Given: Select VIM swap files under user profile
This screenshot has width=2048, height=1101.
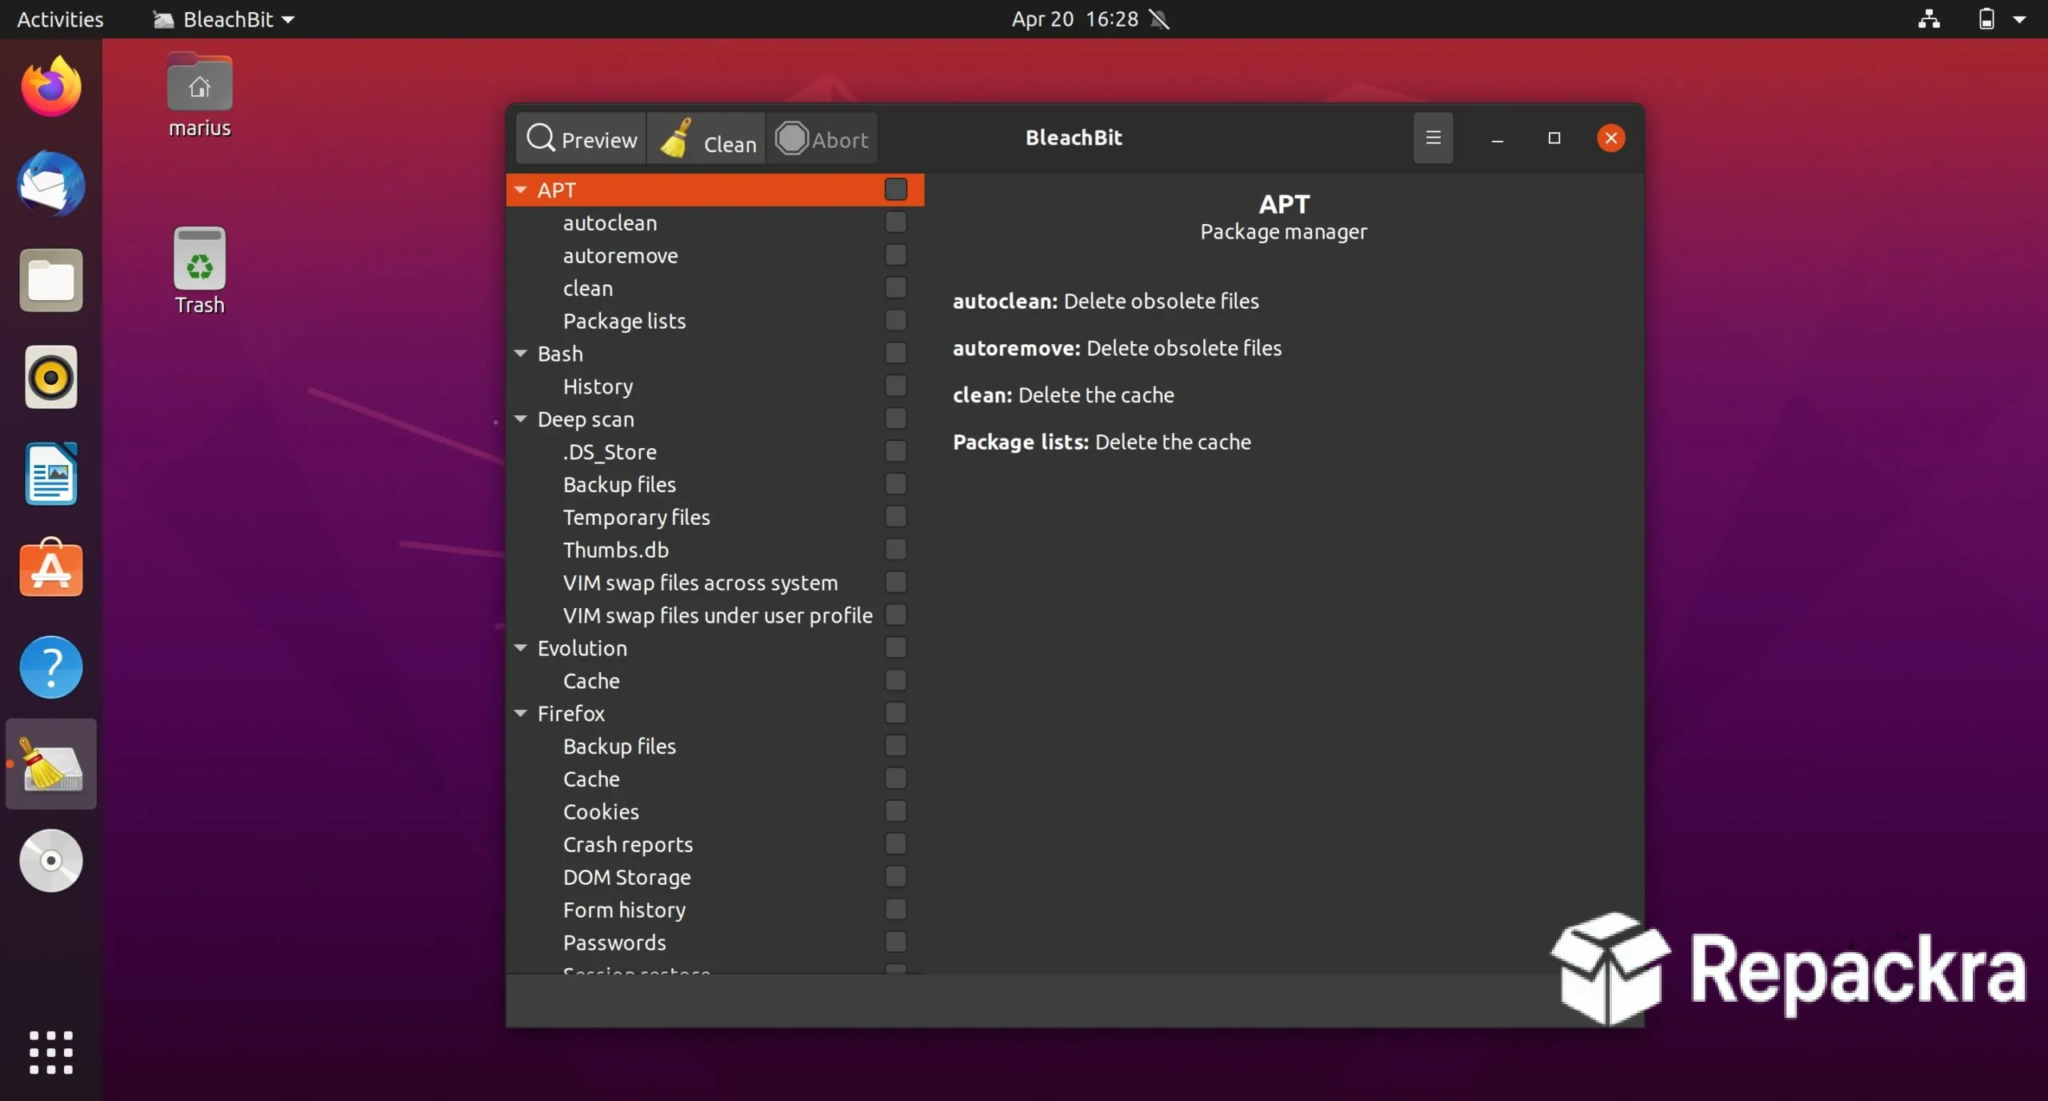Looking at the screenshot, I should [715, 615].
